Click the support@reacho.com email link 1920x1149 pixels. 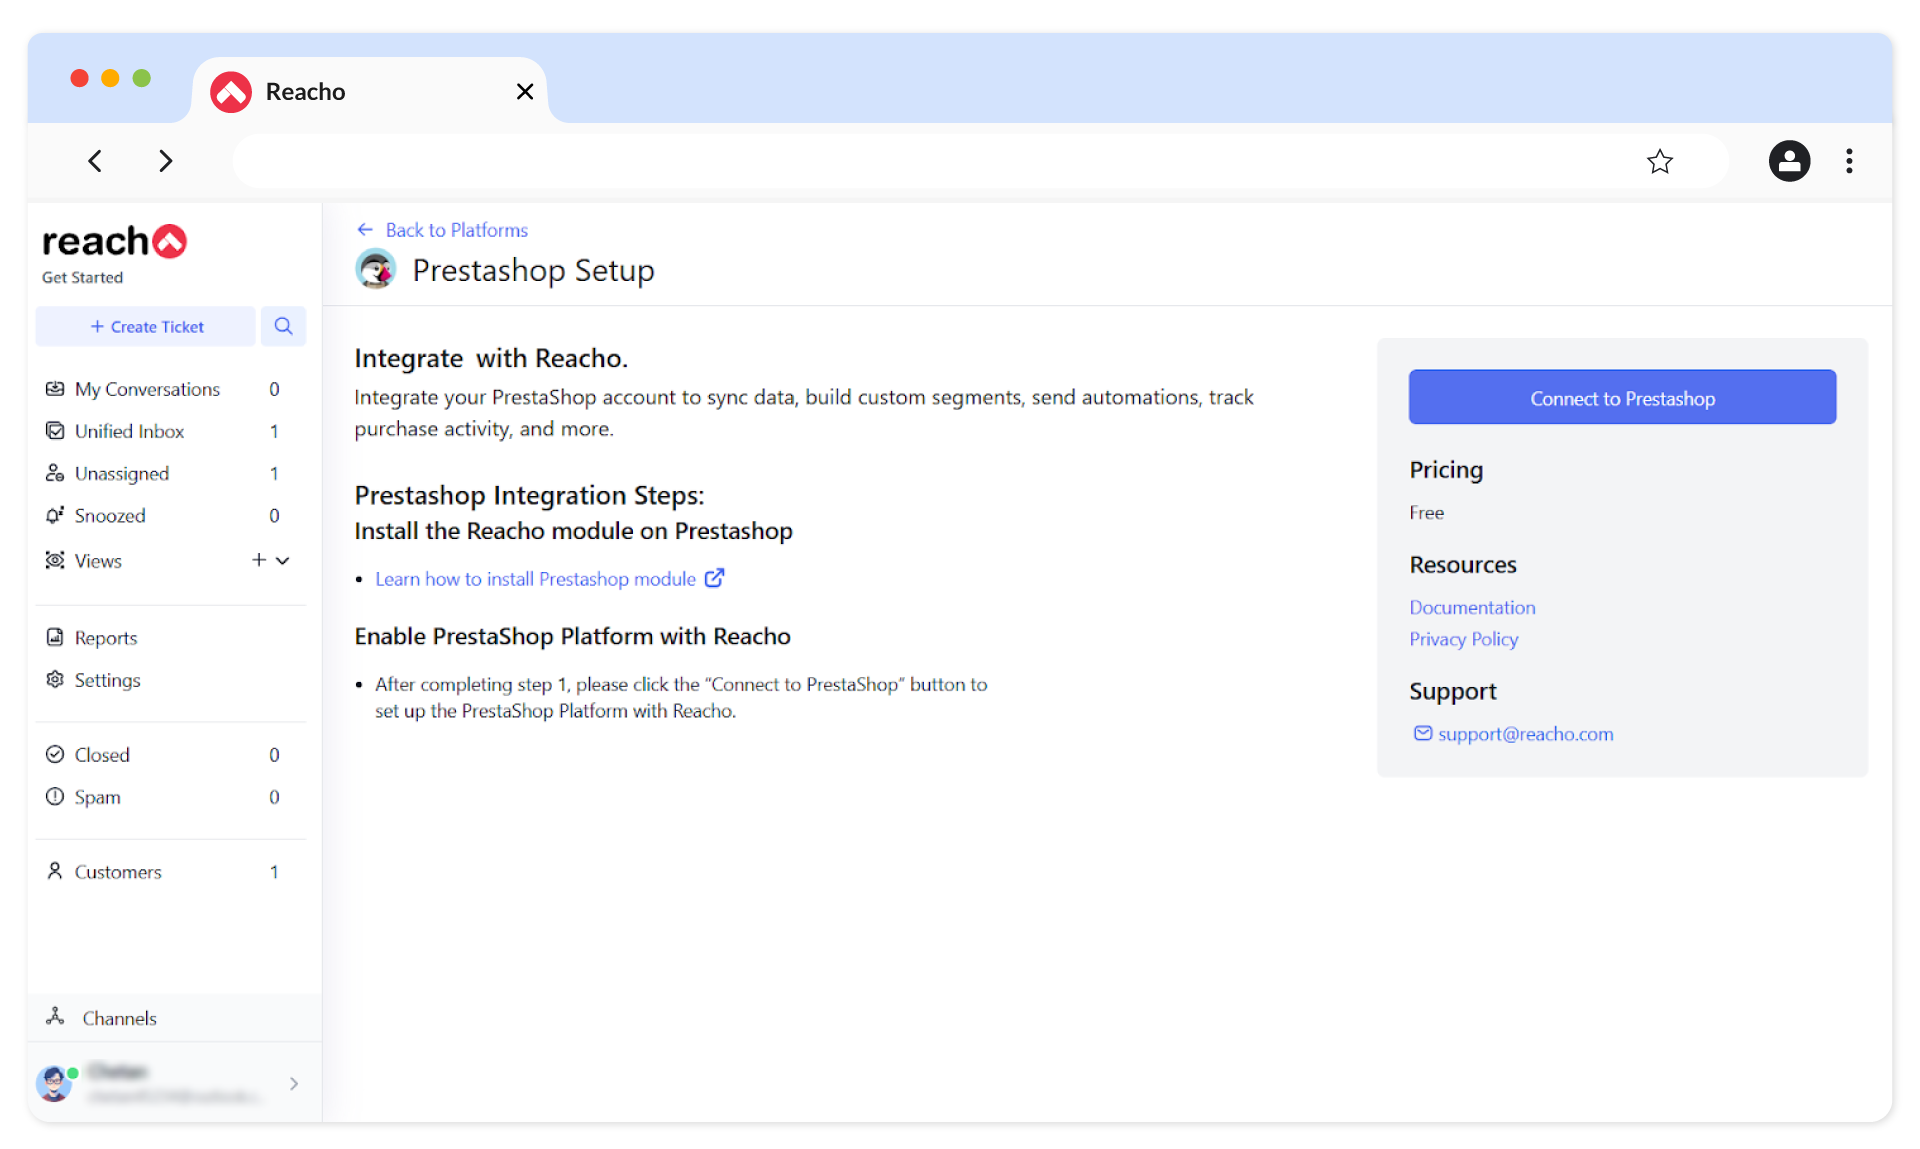click(1525, 734)
